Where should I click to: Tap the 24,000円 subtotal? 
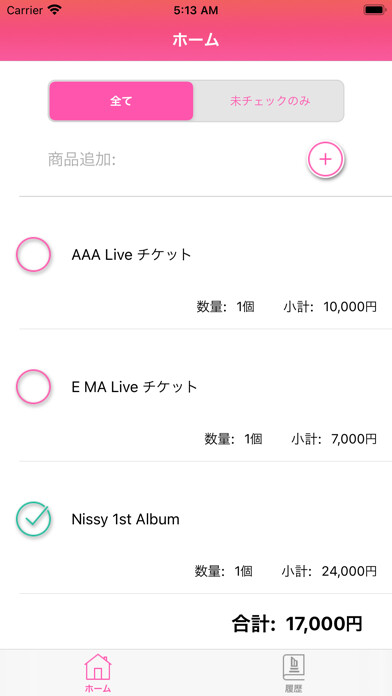pos(349,571)
